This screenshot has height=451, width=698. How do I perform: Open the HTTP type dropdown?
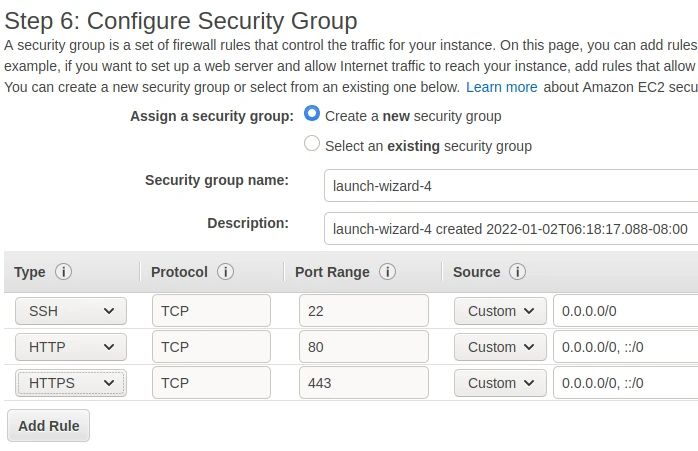click(71, 347)
